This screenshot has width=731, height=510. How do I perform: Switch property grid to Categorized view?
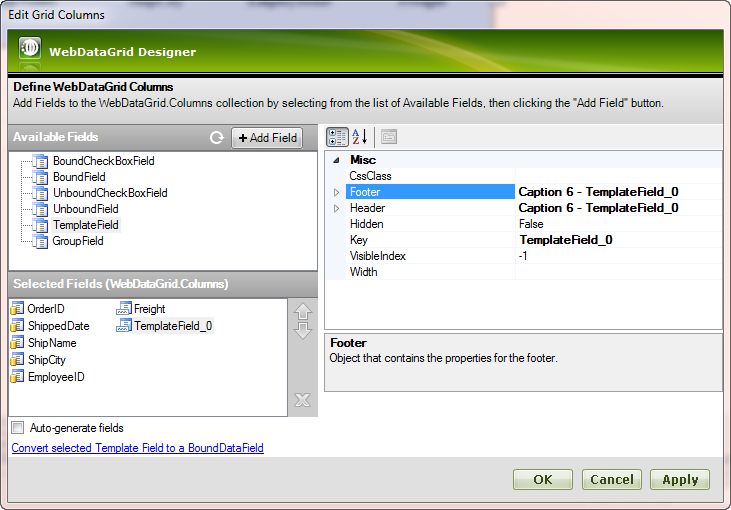point(337,137)
